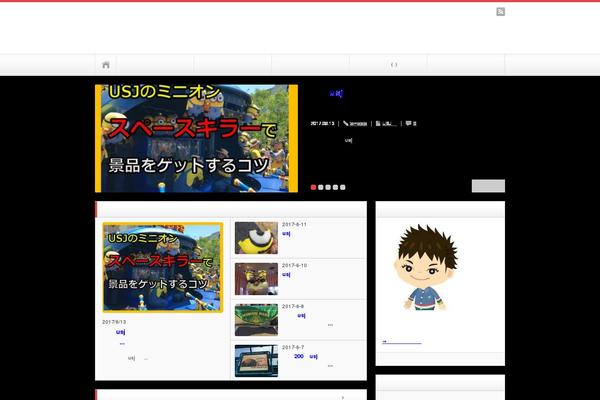Viewport: 600px width, 400px height.
Task: Select the red active slider dot
Action: pos(313,187)
